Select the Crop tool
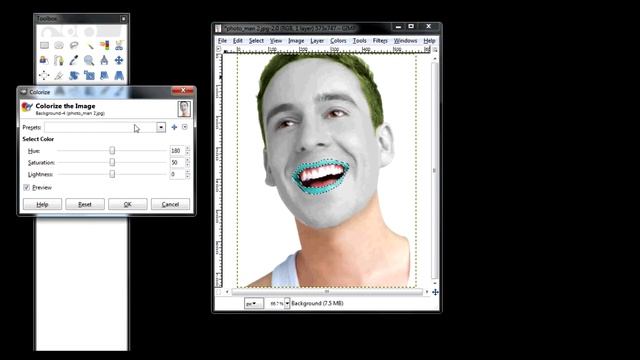This screenshot has height=360, width=640. click(59, 75)
